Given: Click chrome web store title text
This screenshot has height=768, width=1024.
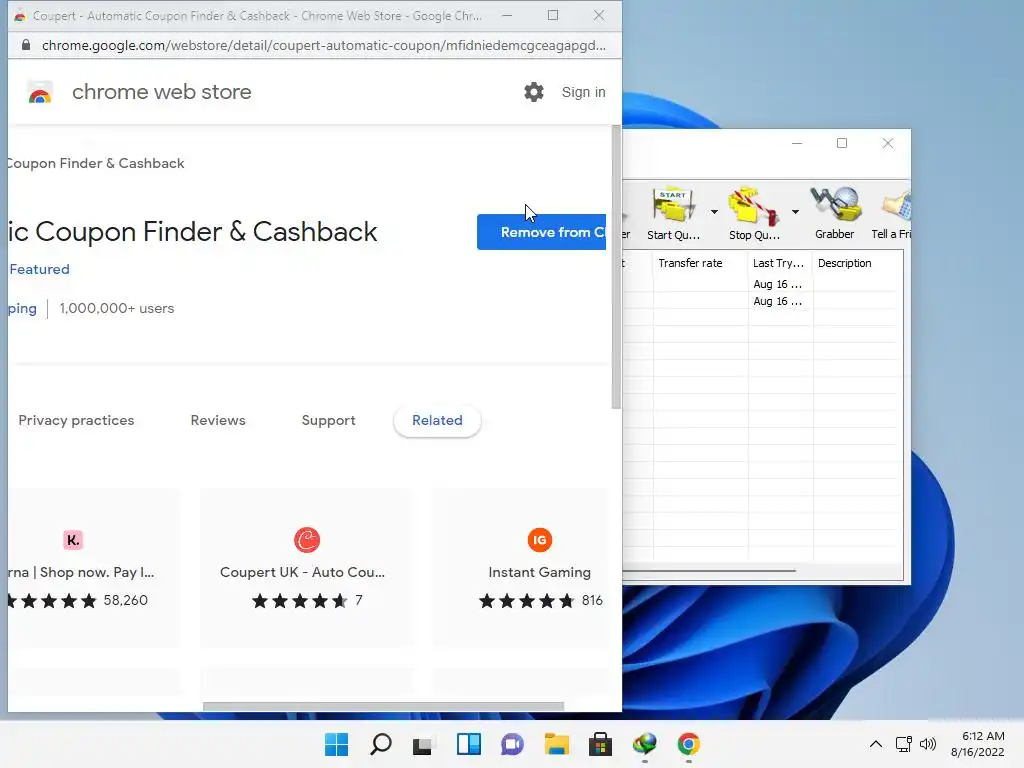Looking at the screenshot, I should [161, 92].
